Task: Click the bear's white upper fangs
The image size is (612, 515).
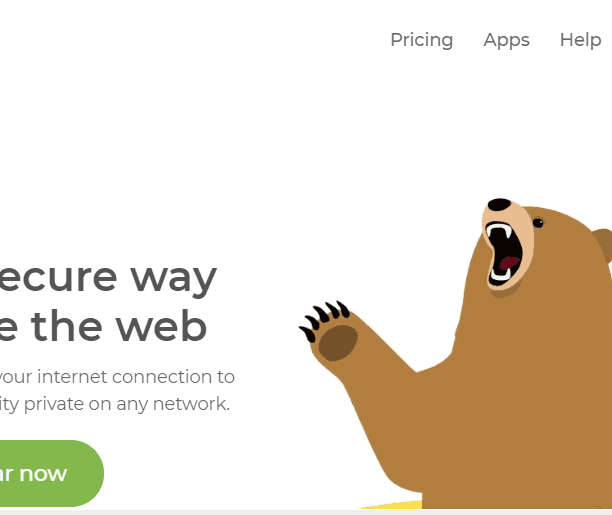Action: click(498, 231)
